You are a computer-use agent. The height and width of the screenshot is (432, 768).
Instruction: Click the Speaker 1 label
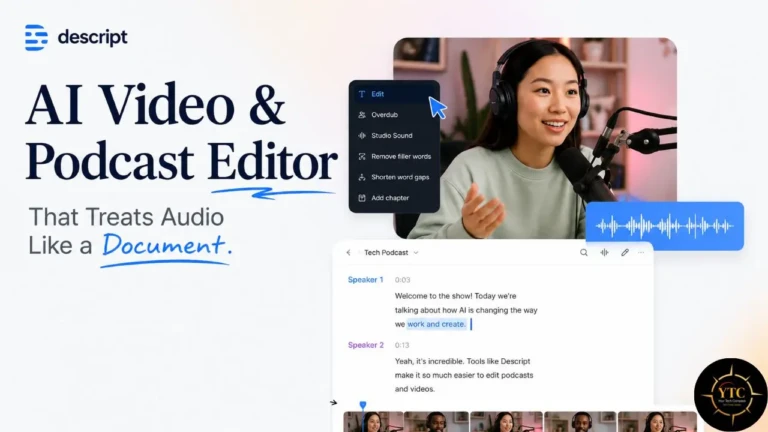click(365, 280)
